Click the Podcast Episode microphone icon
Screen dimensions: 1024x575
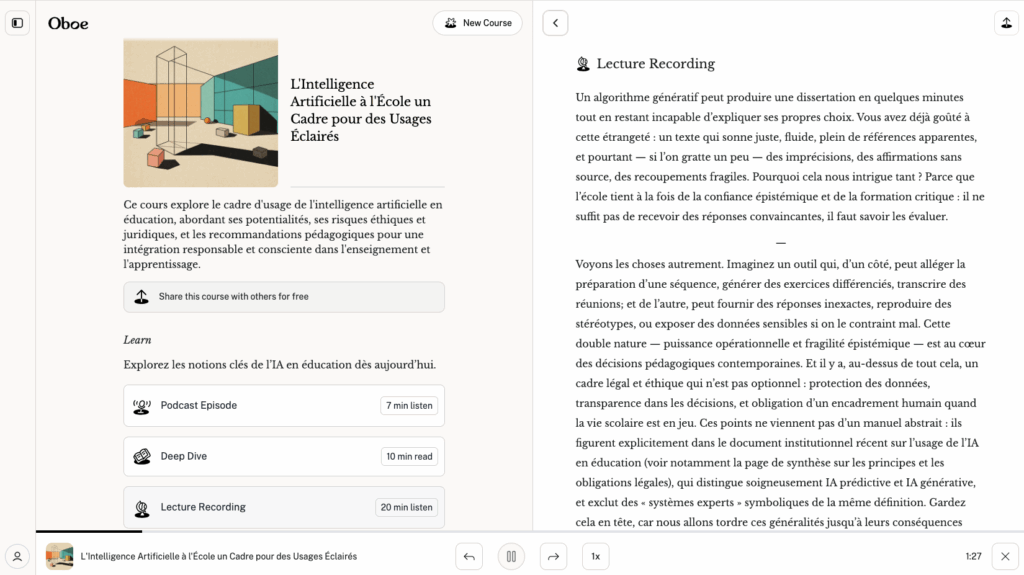(142, 406)
